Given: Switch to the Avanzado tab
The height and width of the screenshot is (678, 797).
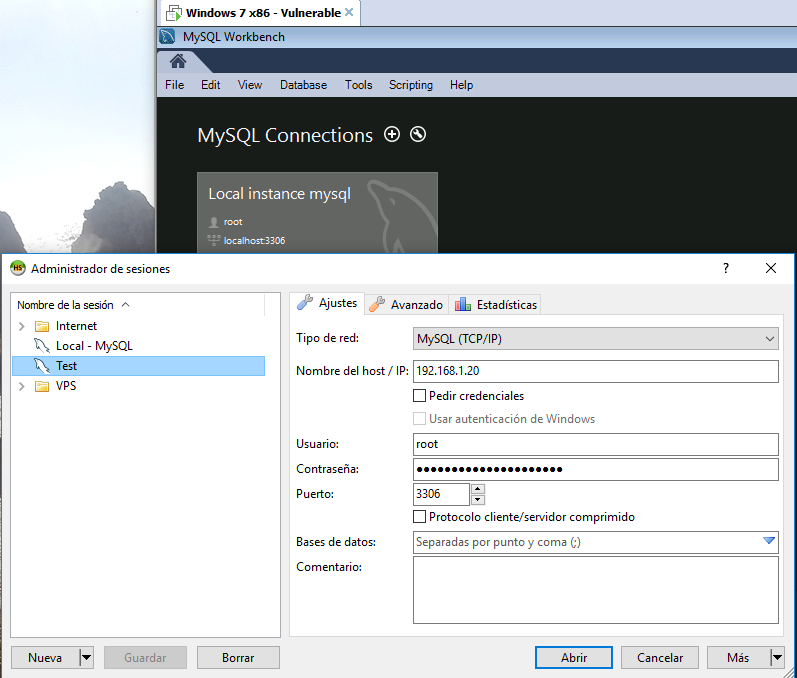Looking at the screenshot, I should 406,304.
